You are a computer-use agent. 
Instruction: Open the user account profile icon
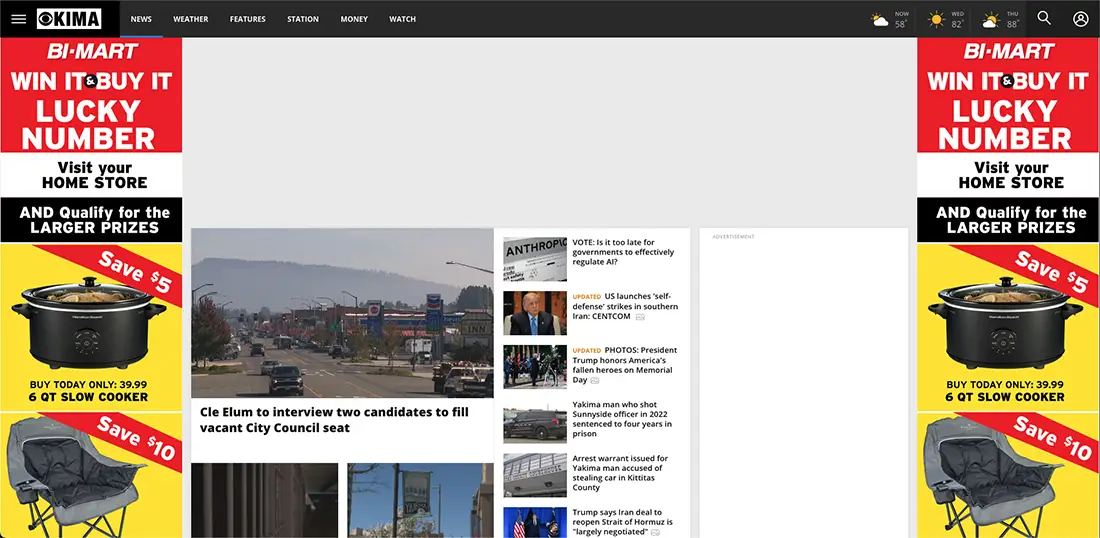pos(1080,19)
